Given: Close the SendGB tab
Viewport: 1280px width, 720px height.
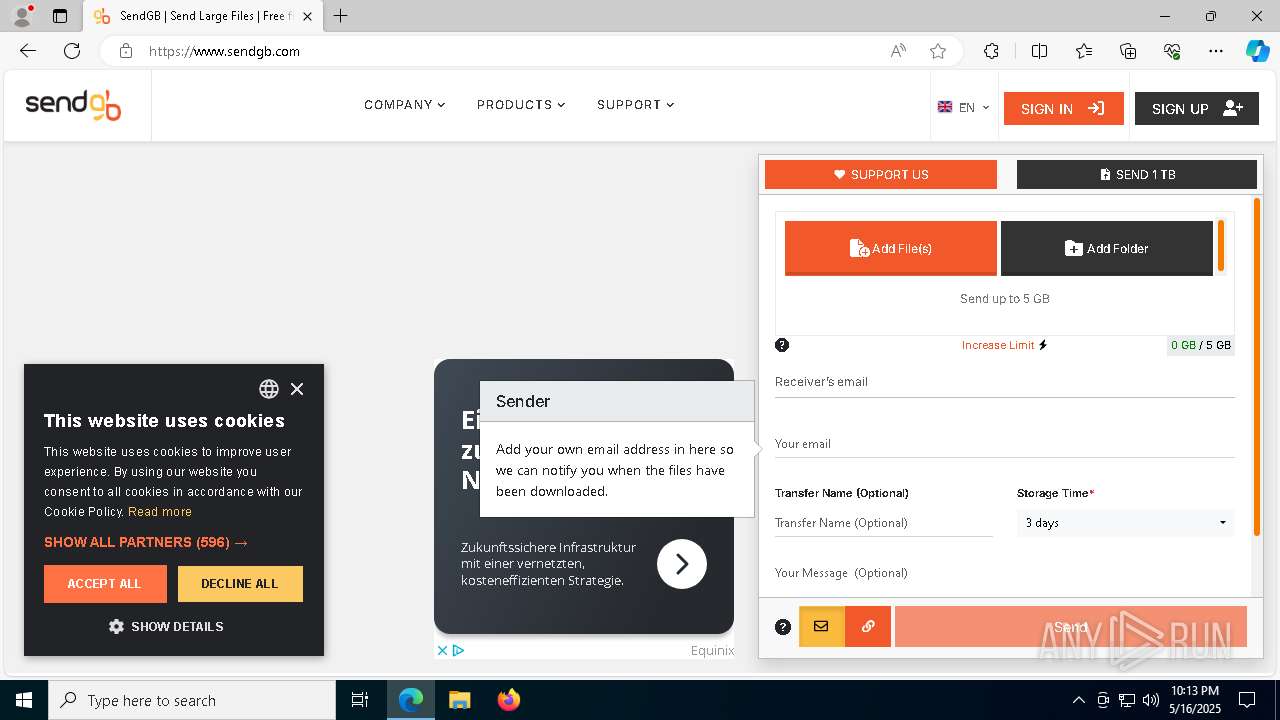Looking at the screenshot, I should 307,16.
